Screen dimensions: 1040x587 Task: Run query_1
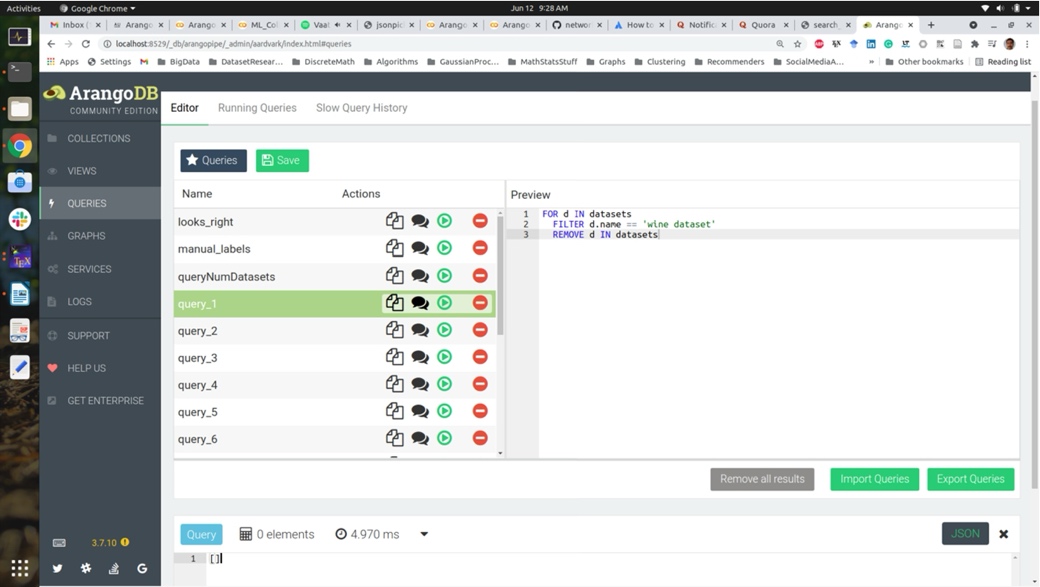coord(444,303)
